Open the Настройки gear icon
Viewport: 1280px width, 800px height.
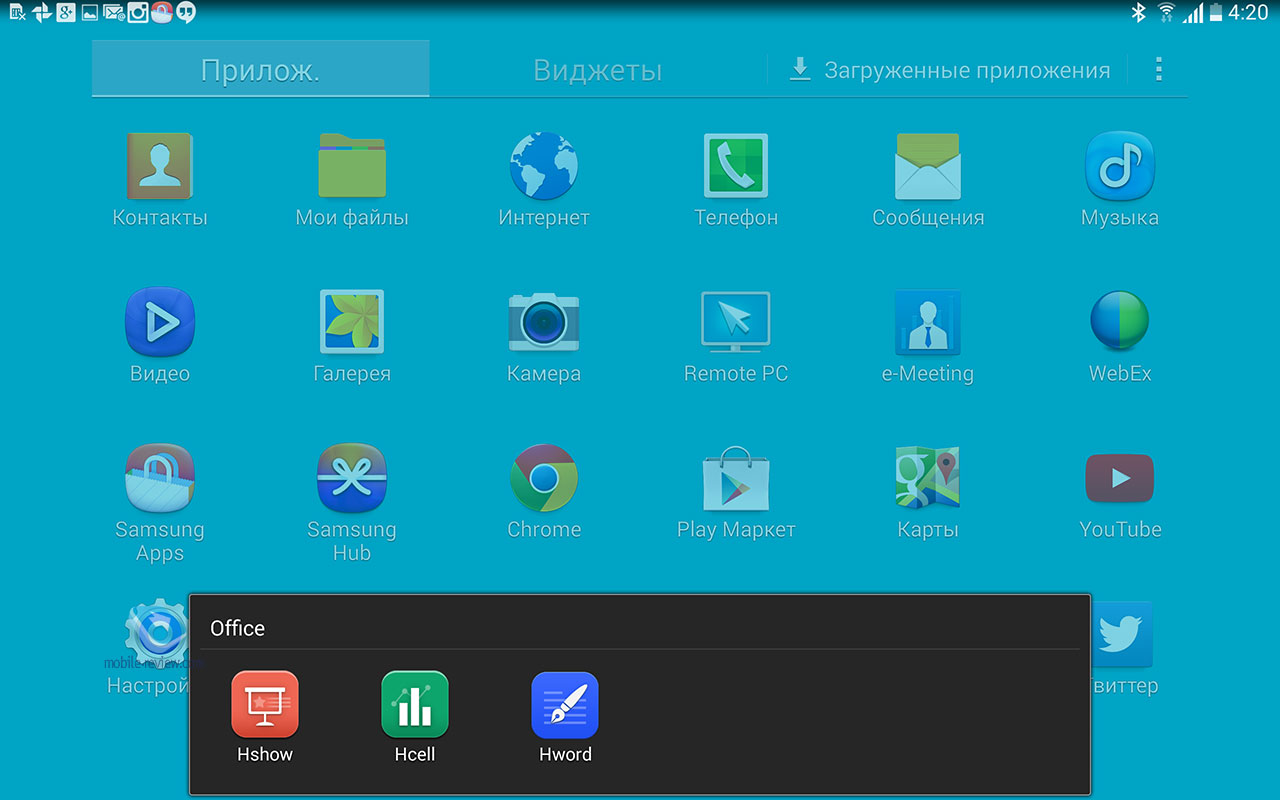coord(156,634)
